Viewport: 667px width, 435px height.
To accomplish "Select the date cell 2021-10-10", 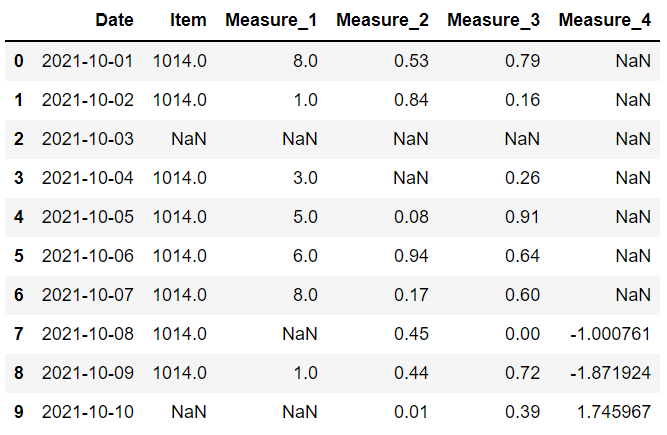I will (87, 413).
